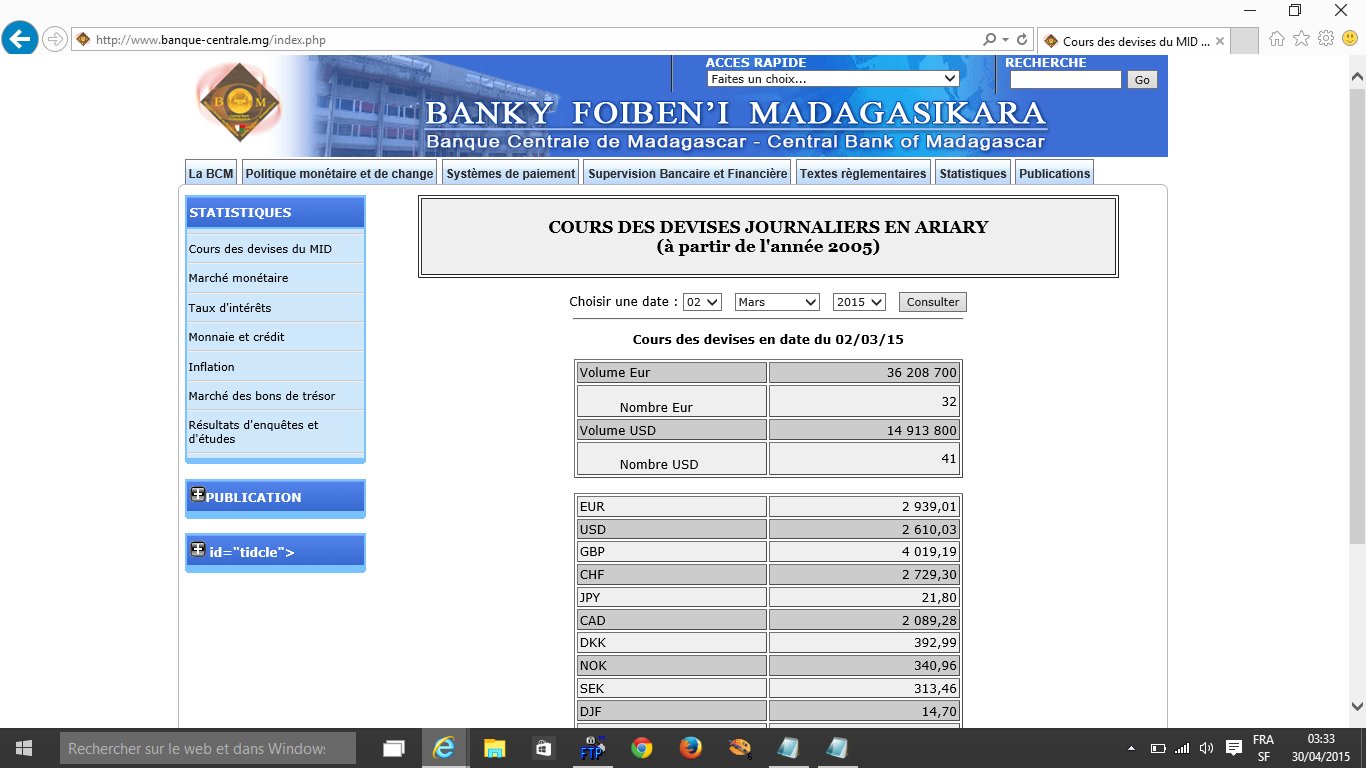Go to the browser home page icon

(1277, 39)
